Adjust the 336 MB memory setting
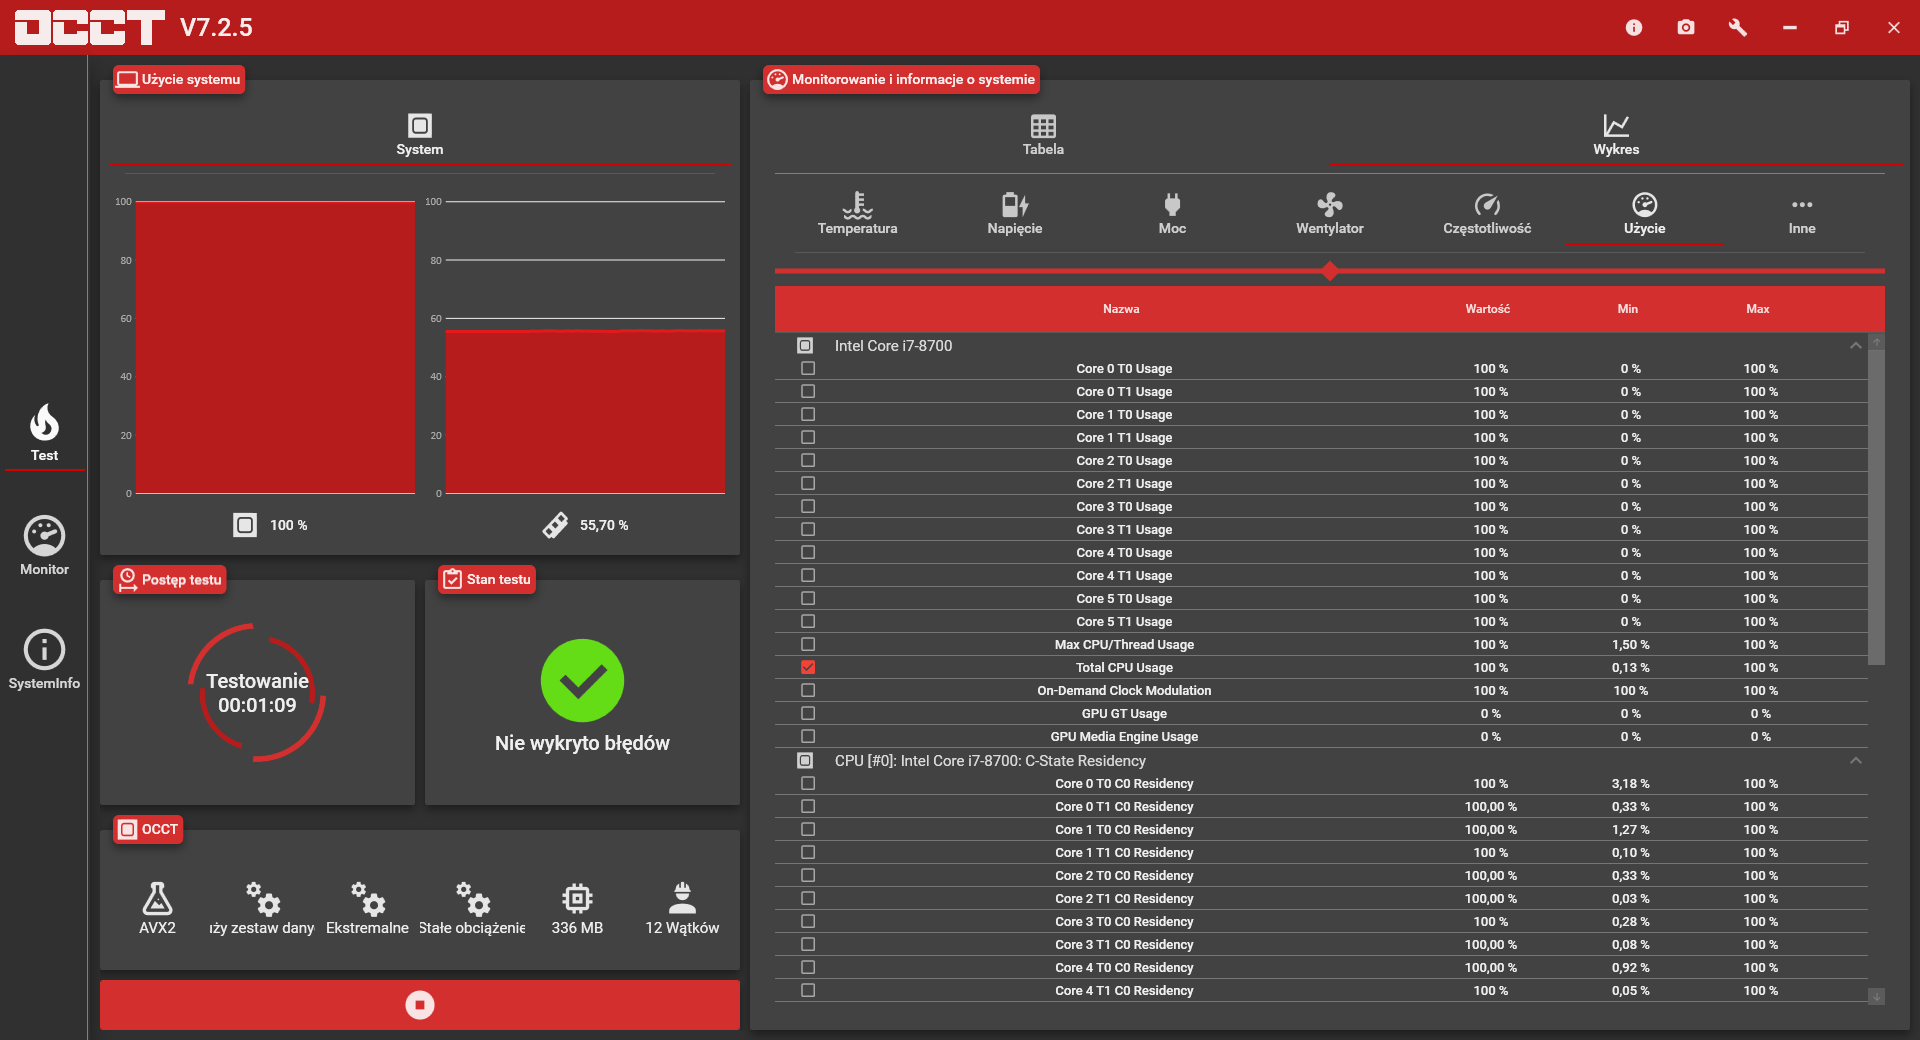This screenshot has height=1040, width=1920. coord(577,908)
